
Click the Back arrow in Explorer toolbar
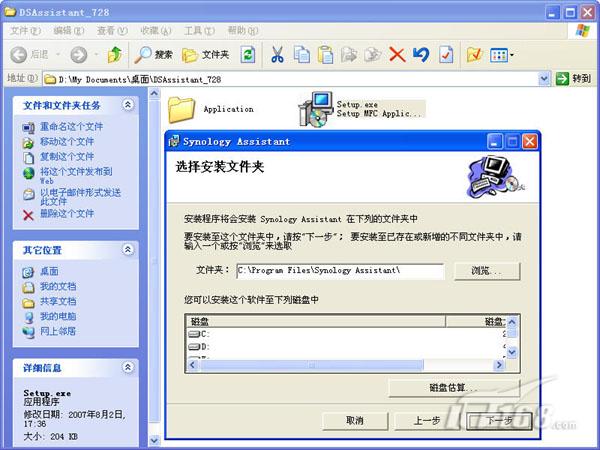18,55
